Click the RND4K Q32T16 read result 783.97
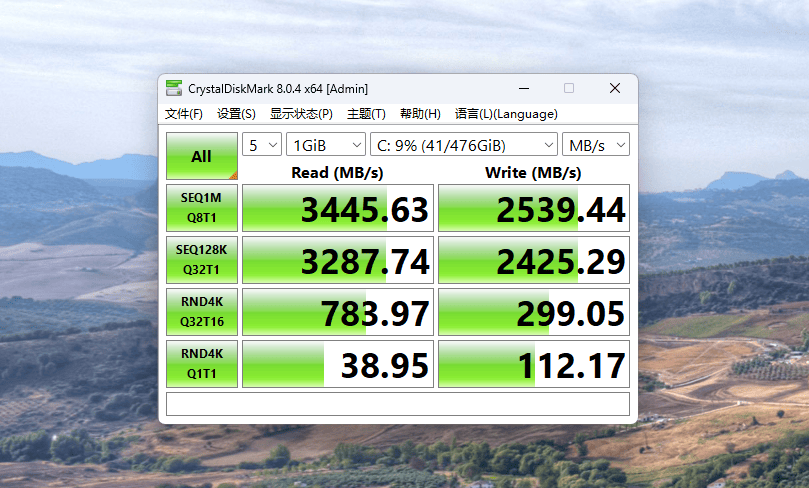 tap(338, 312)
